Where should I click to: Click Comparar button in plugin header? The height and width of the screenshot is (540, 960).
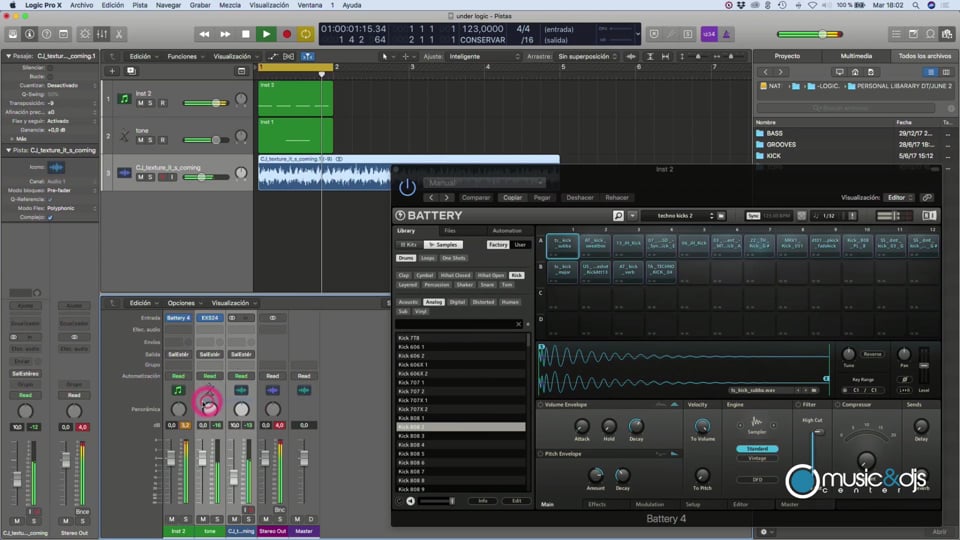[x=476, y=198]
